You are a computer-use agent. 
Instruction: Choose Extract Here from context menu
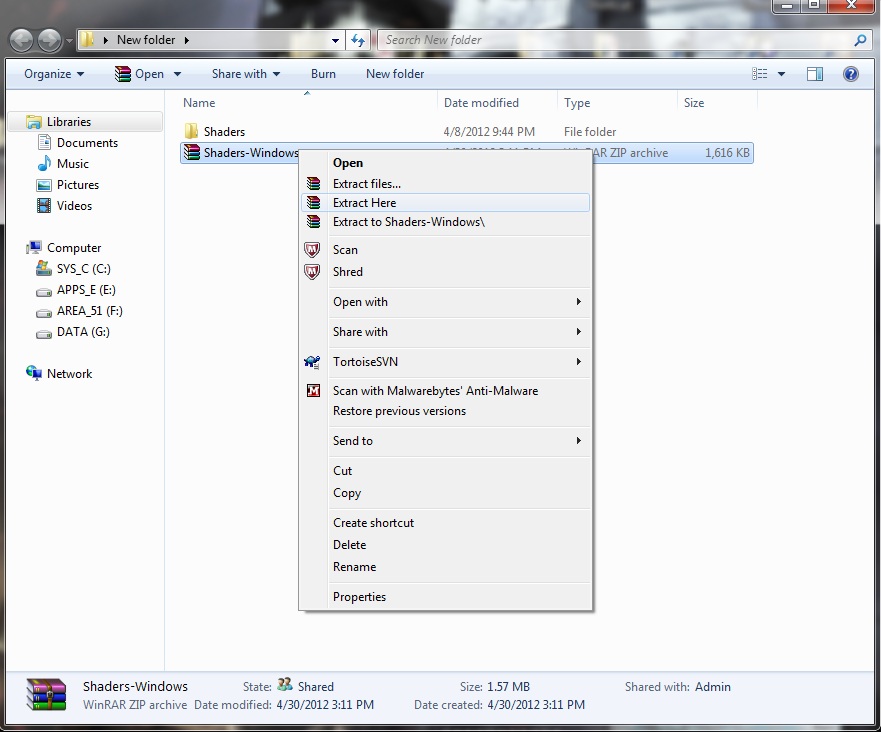[446, 203]
